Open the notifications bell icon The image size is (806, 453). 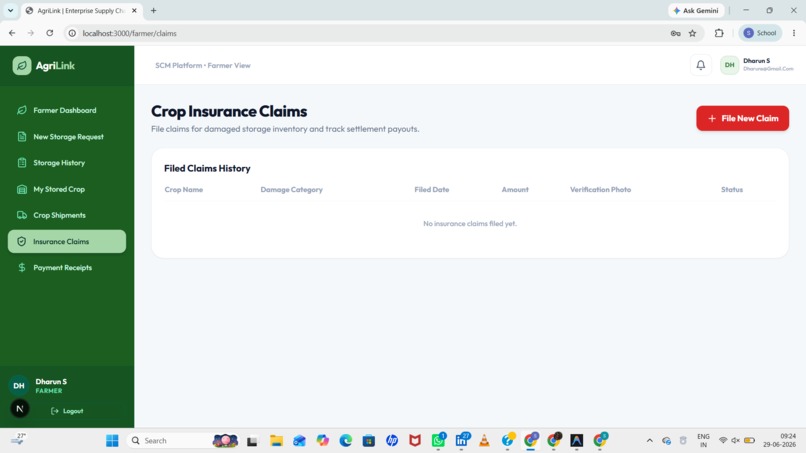point(701,65)
